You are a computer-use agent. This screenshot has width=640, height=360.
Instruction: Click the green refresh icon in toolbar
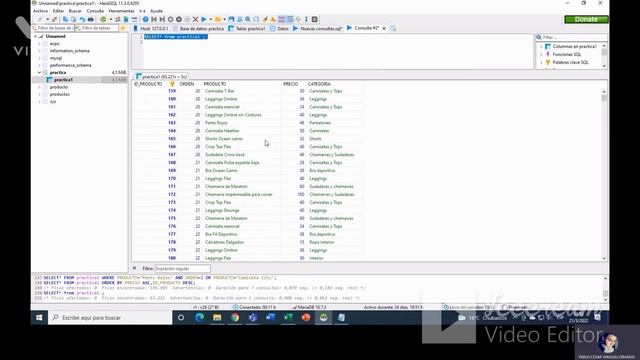coord(103,19)
